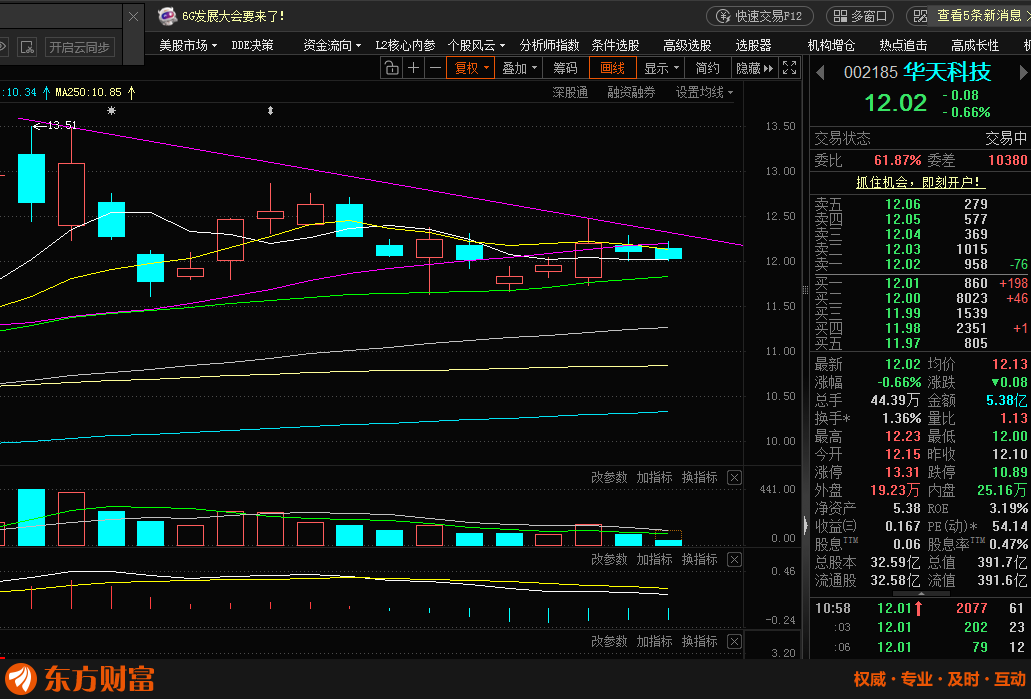Close the third indicator subpanel

(734, 642)
